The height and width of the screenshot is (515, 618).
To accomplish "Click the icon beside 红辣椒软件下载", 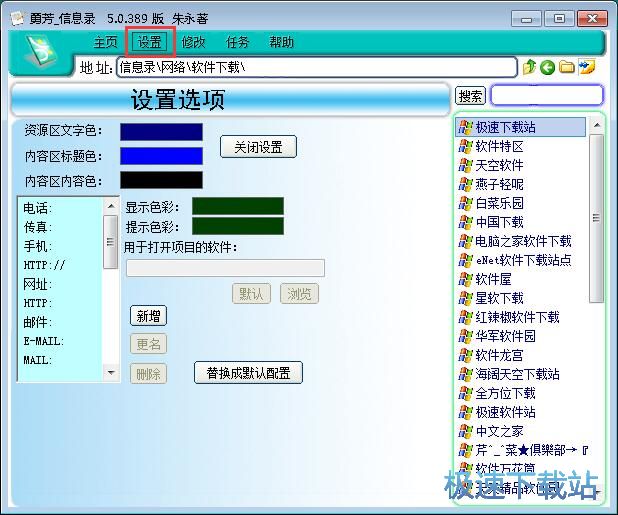I will coord(465,317).
